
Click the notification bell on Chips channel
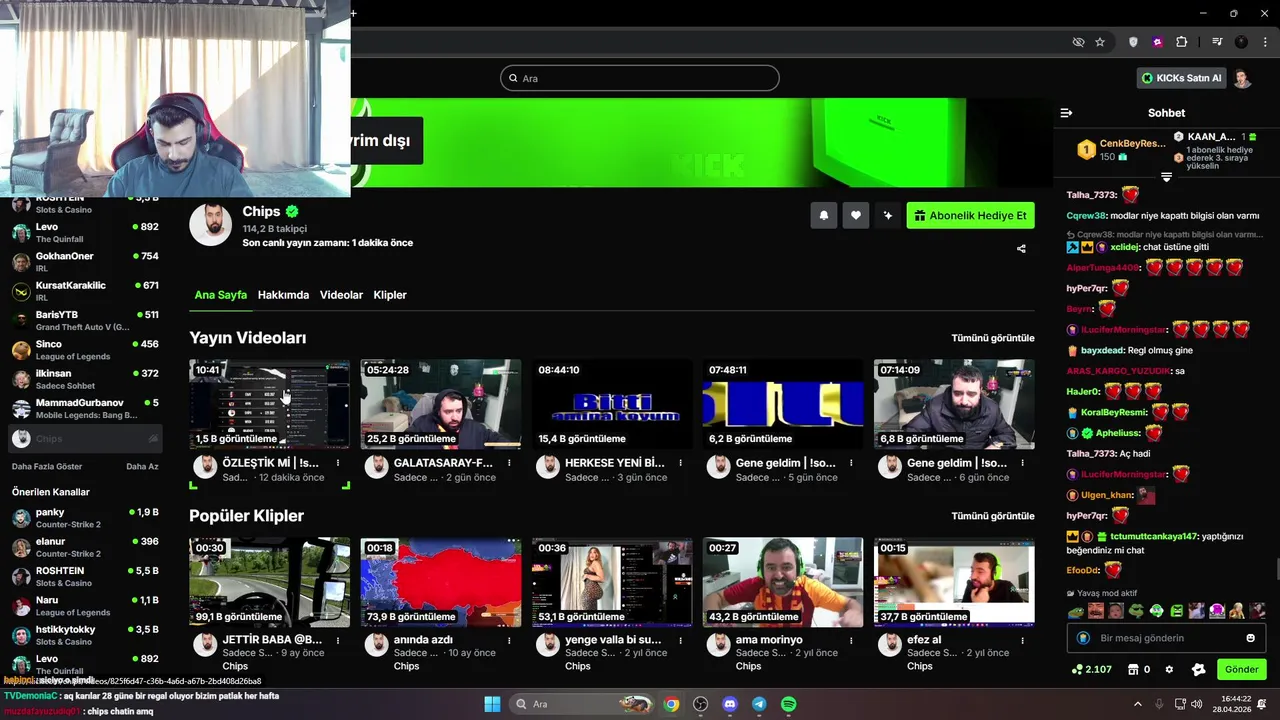824,215
